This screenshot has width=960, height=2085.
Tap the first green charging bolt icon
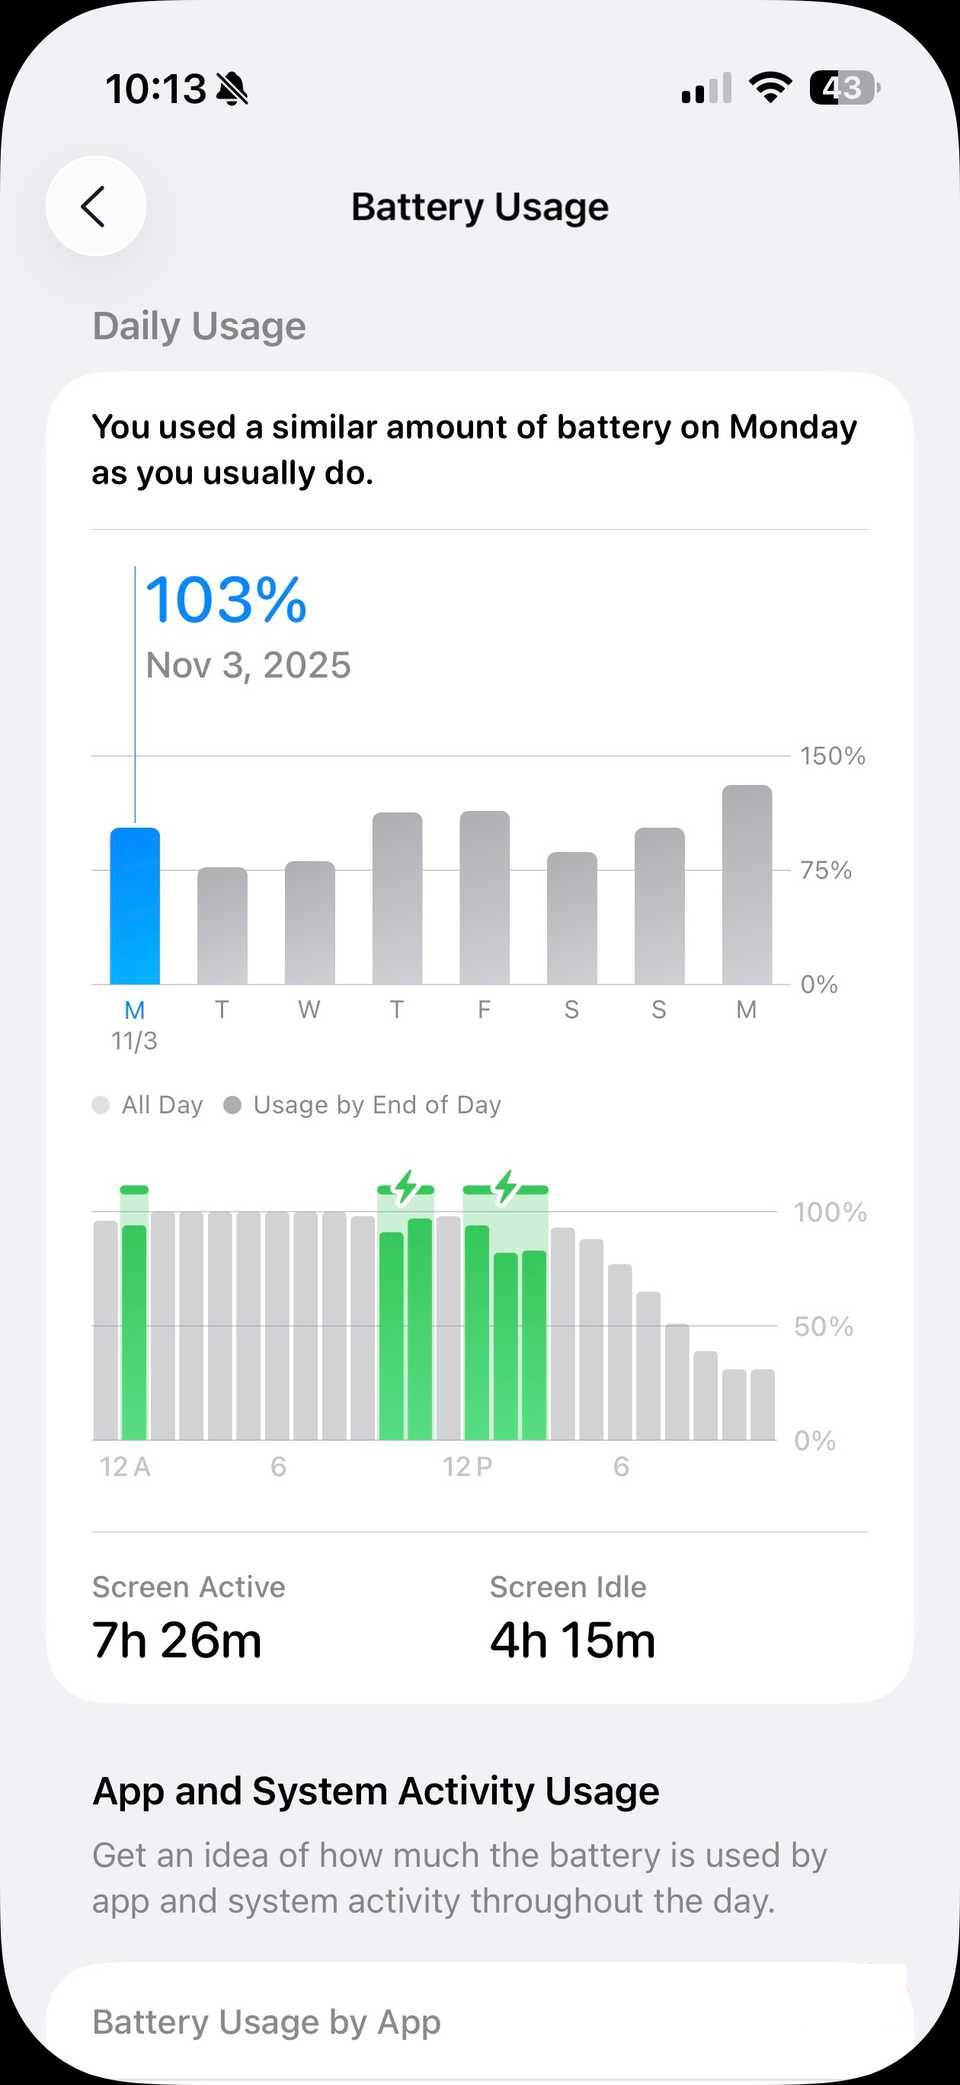(x=405, y=1187)
